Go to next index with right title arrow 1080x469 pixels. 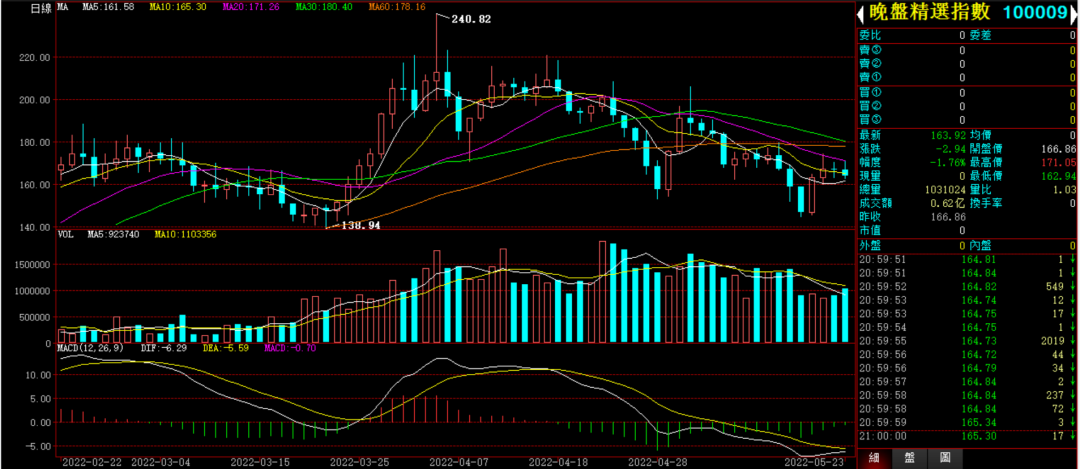pos(1073,14)
